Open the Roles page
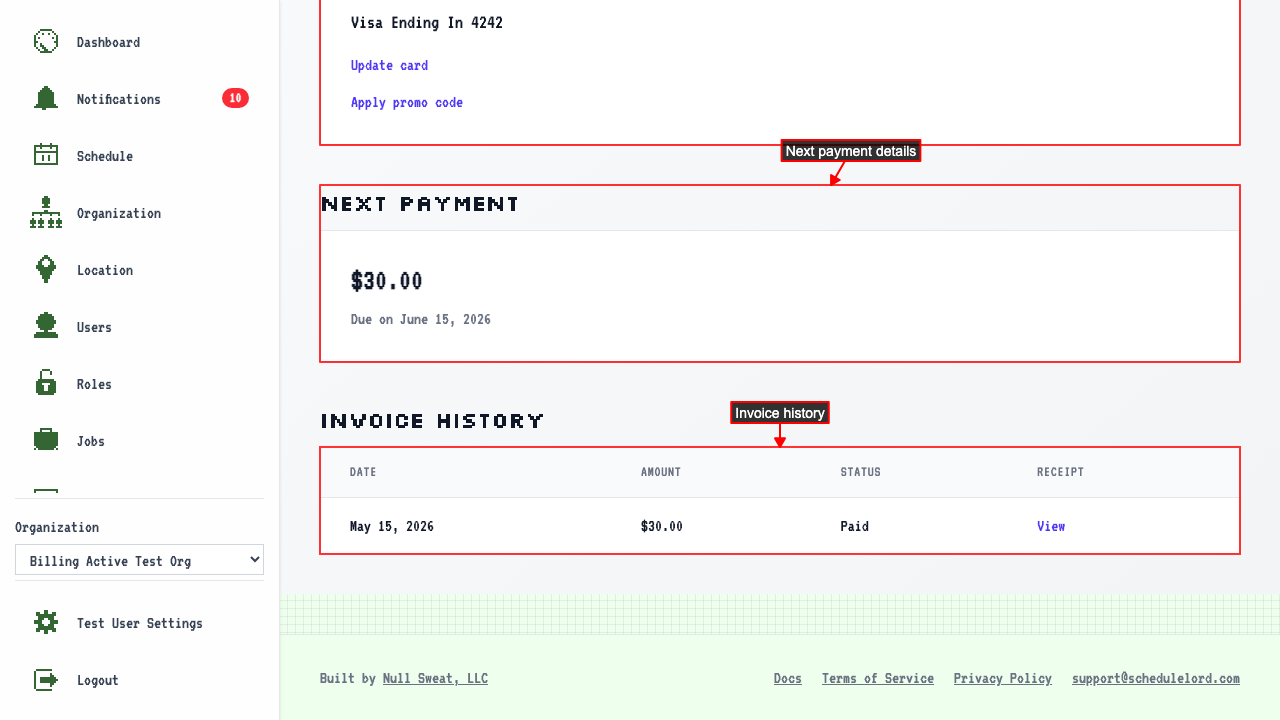The width and height of the screenshot is (1280, 720). (x=94, y=384)
